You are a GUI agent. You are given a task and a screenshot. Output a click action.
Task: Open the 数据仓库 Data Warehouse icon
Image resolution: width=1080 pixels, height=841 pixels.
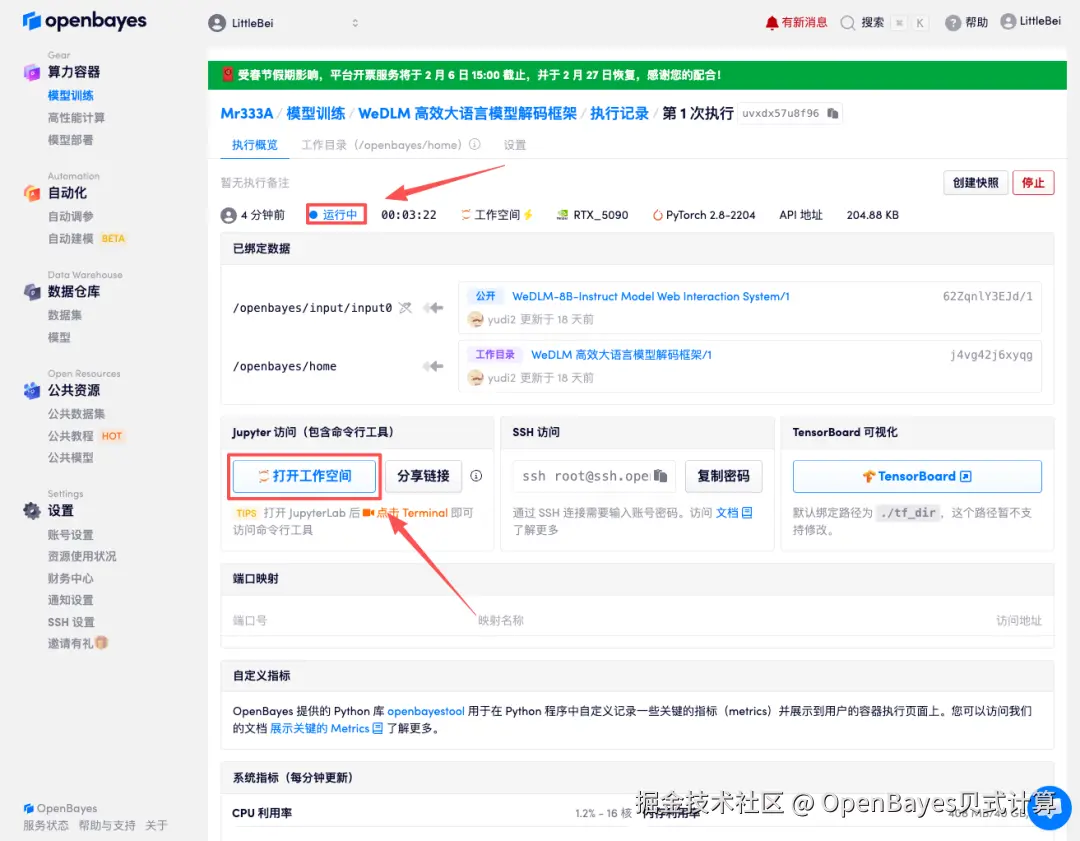click(x=34, y=292)
